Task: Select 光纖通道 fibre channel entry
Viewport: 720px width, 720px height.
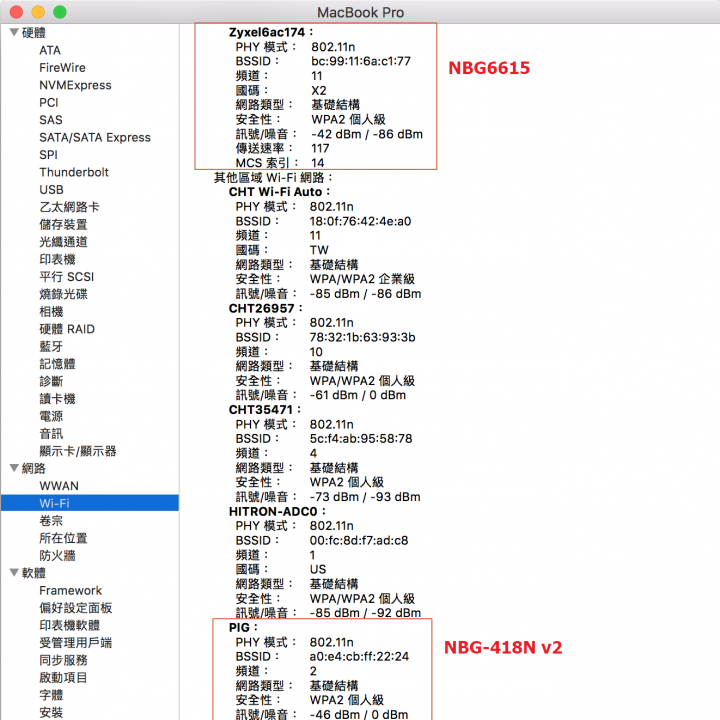Action: point(63,242)
